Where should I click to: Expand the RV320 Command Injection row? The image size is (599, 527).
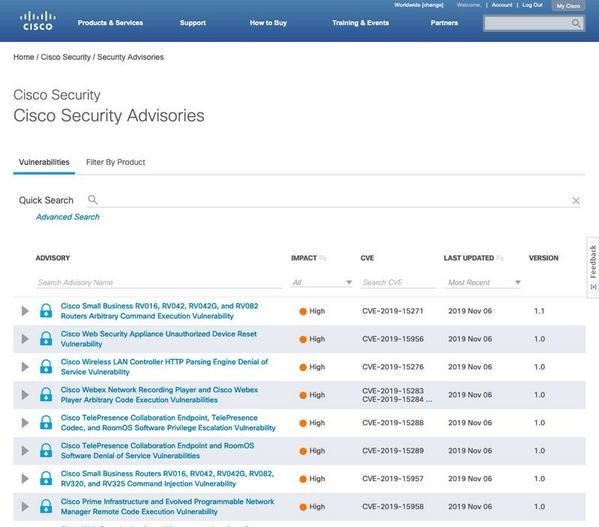[25, 478]
